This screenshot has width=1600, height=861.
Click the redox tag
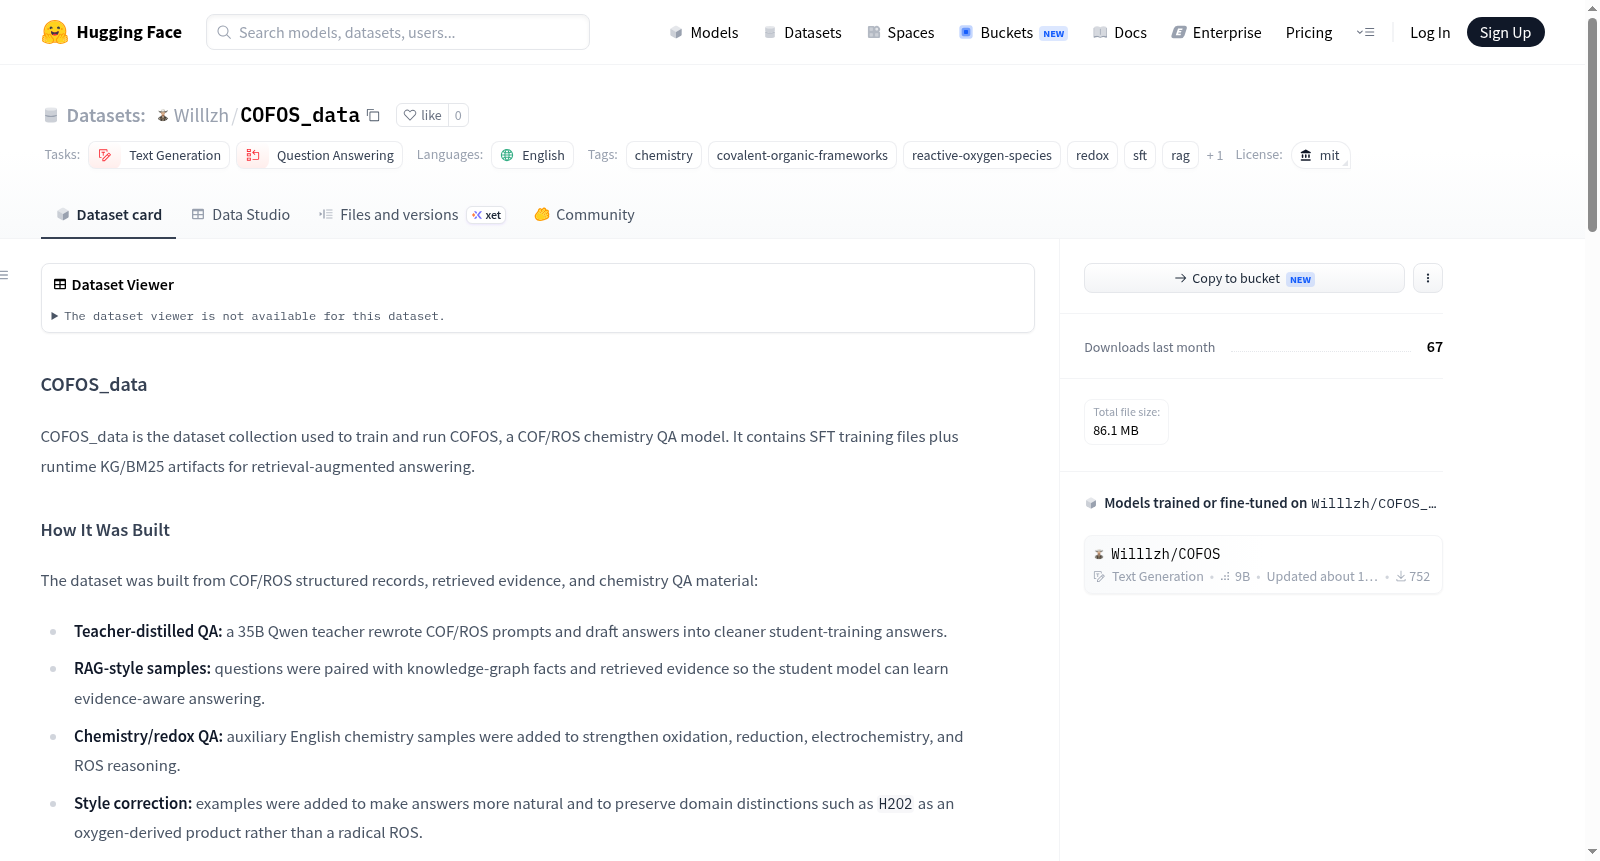[1092, 155]
